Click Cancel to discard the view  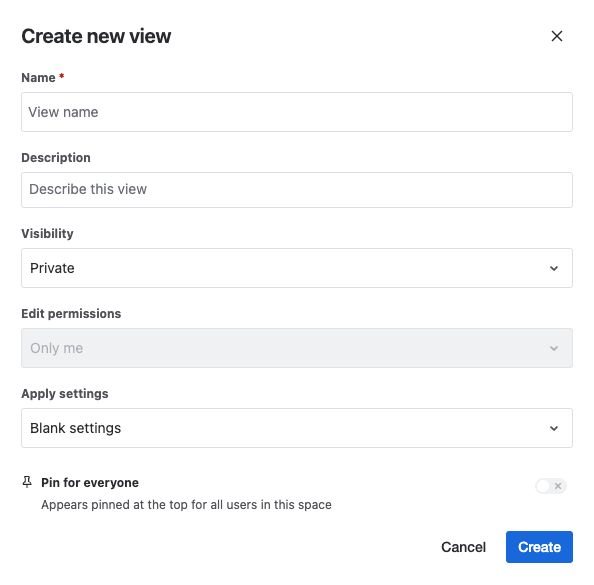coord(463,547)
